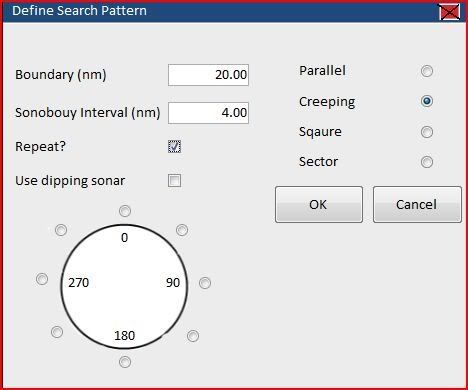Select the 0 degree compass radio button
This screenshot has width=468, height=390.
(125, 211)
